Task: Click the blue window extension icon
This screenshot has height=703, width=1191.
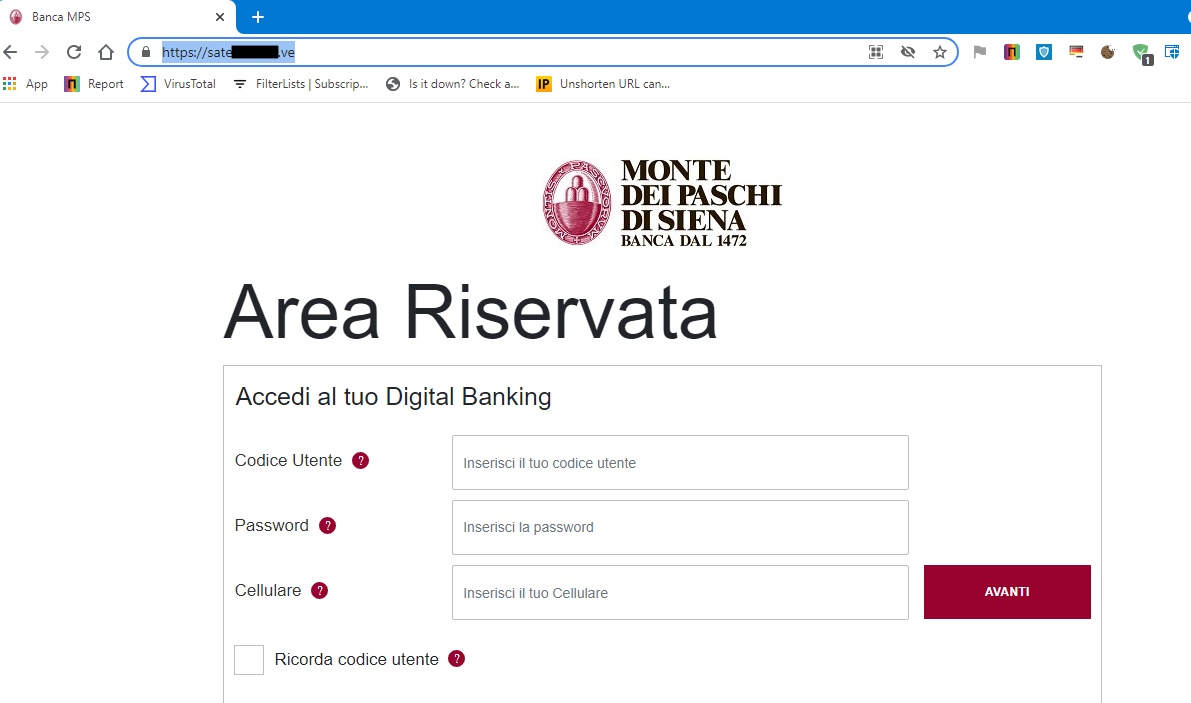Action: [1172, 52]
